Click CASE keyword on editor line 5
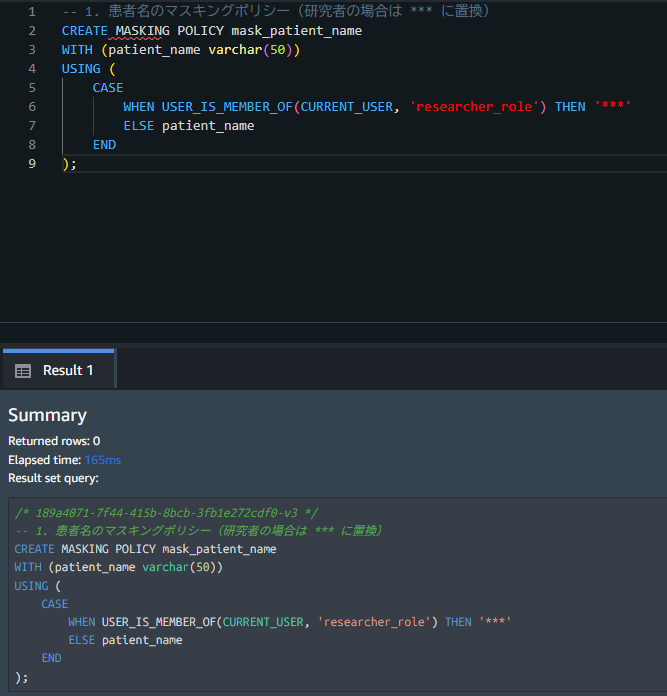 point(108,88)
